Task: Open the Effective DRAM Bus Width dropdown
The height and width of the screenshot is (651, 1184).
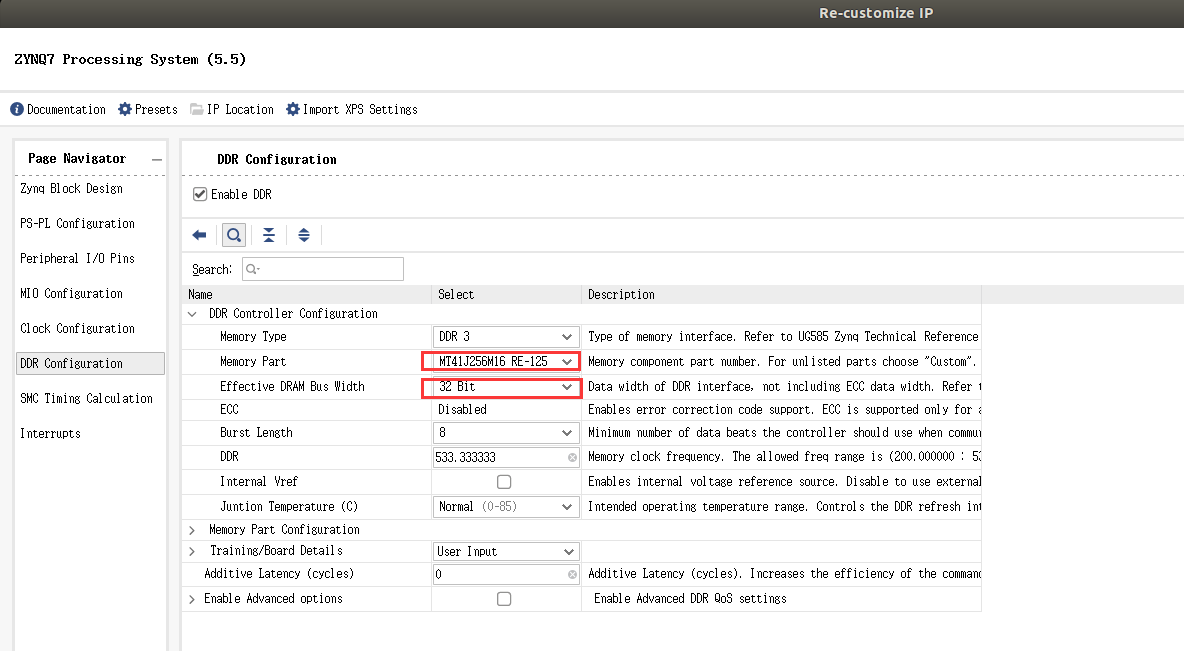Action: coord(502,387)
